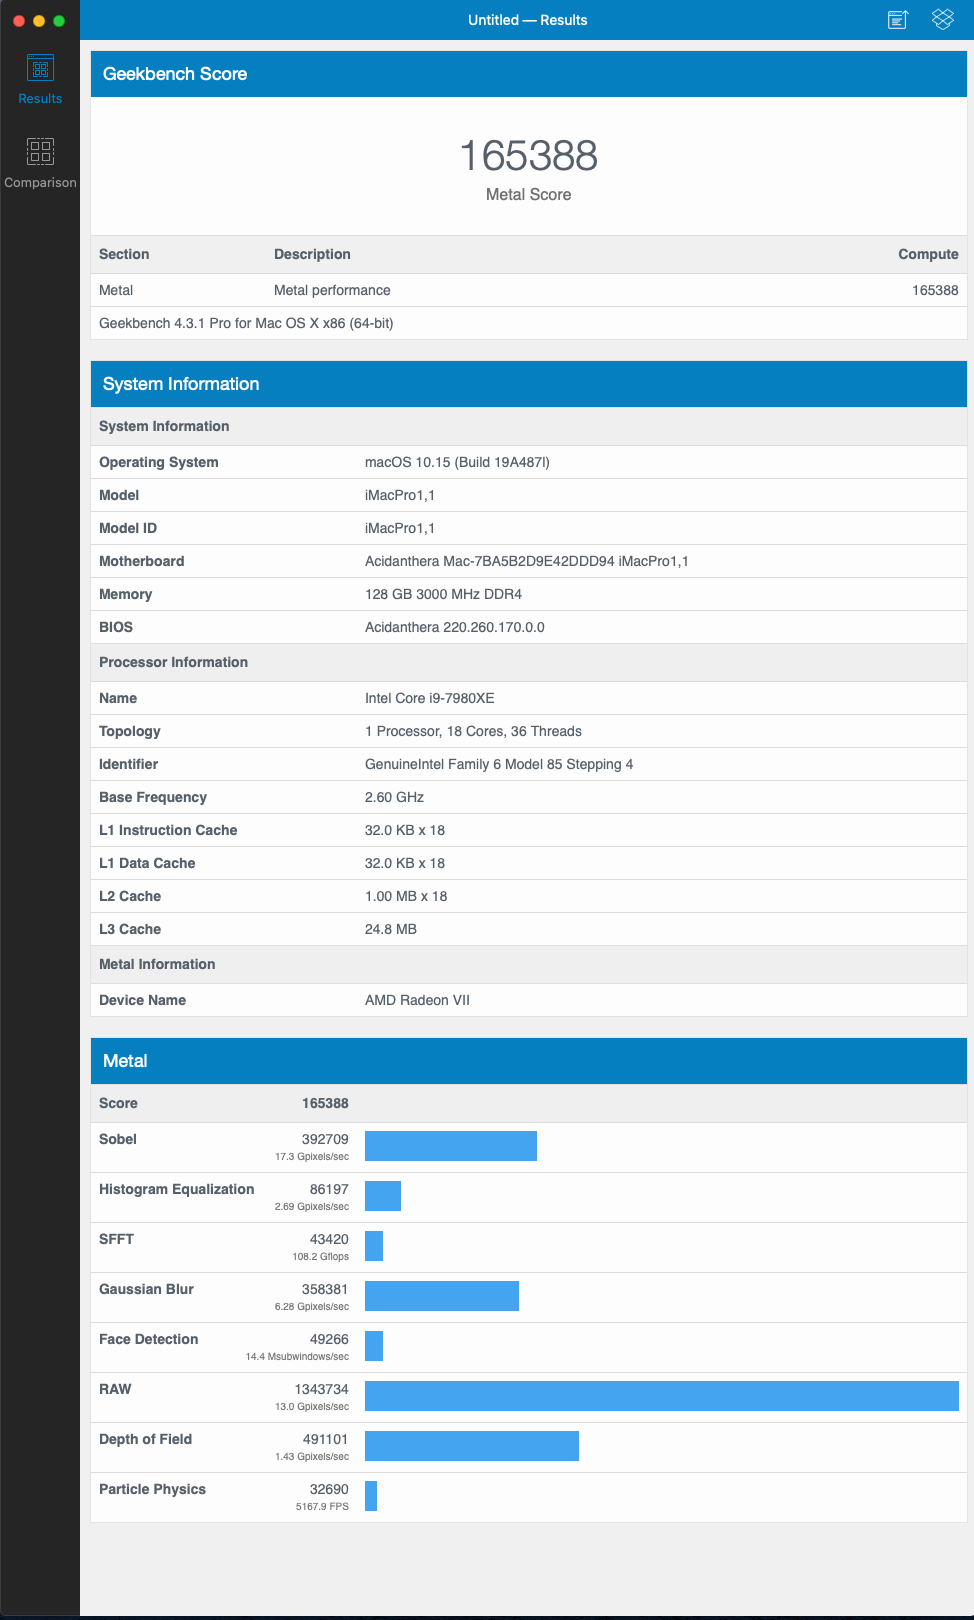This screenshot has height=1620, width=974.
Task: Select the Description column header
Action: click(312, 254)
